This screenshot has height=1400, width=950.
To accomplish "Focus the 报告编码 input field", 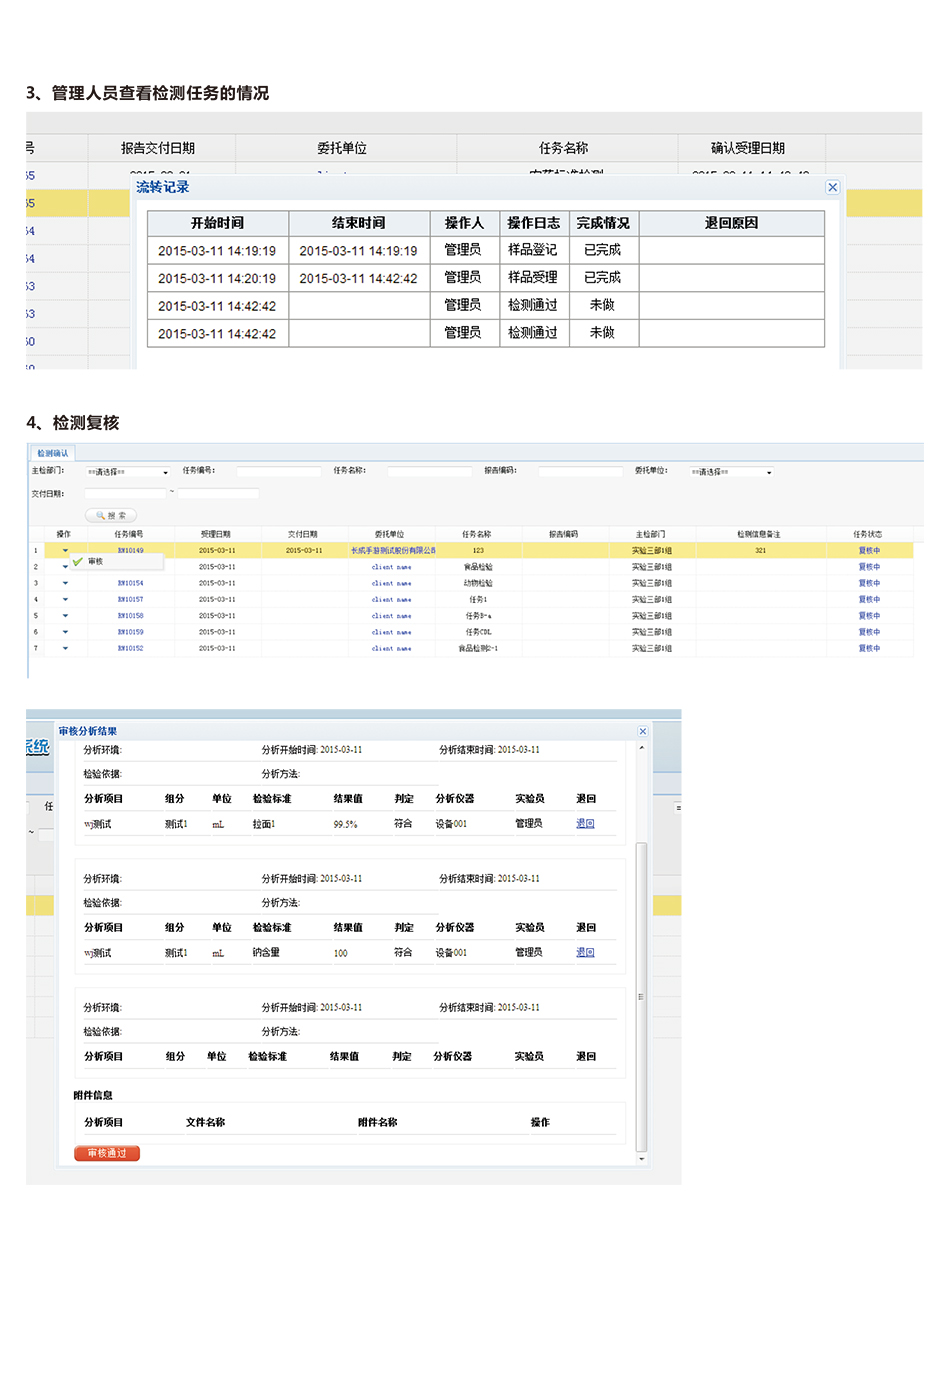I will click(x=581, y=471).
